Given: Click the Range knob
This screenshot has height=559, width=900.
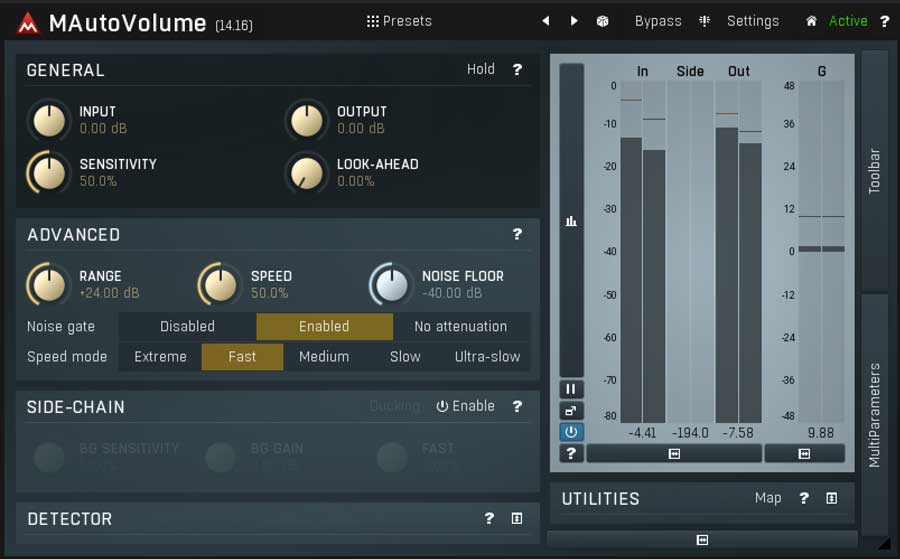Looking at the screenshot, I should (x=48, y=285).
